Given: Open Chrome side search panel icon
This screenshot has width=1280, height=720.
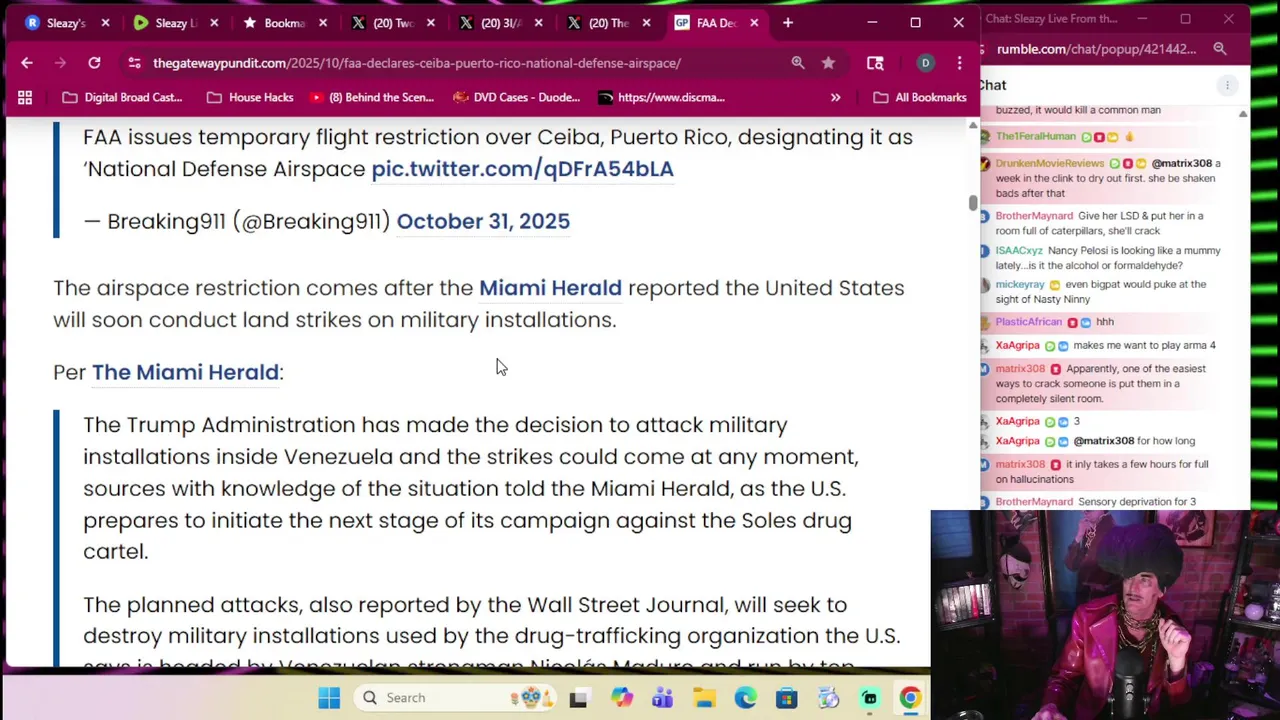Looking at the screenshot, I should pos(875,63).
